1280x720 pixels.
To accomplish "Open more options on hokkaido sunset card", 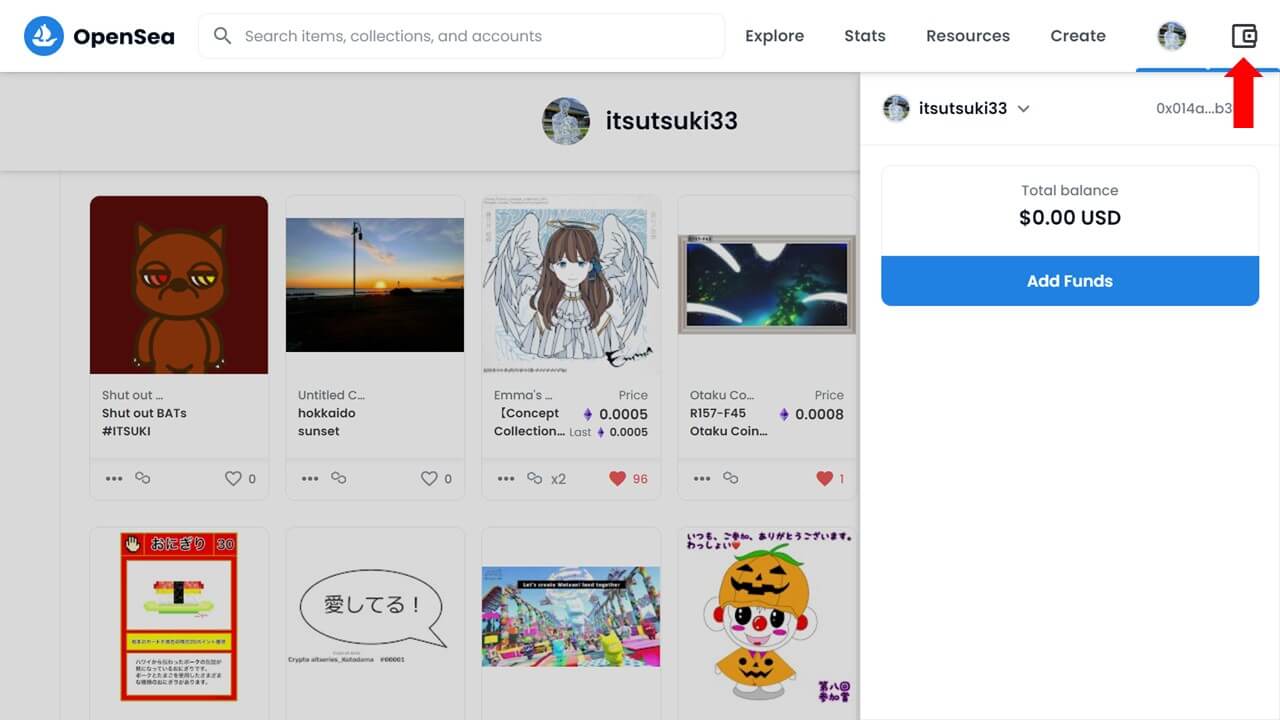I will click(310, 479).
